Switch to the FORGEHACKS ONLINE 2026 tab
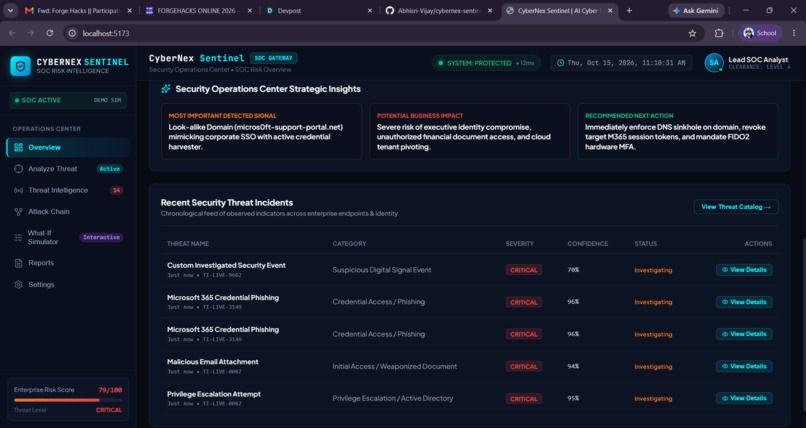The height and width of the screenshot is (428, 806). click(198, 10)
